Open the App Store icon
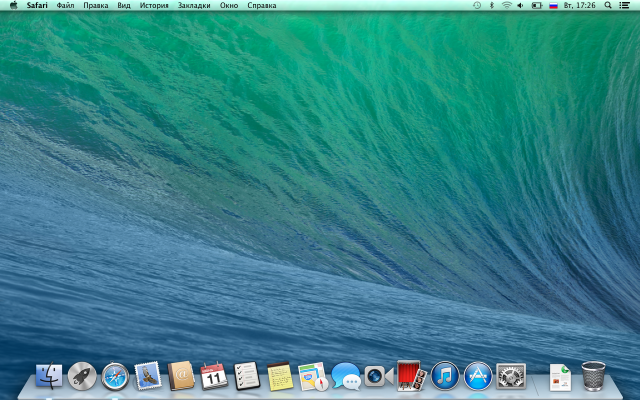The height and width of the screenshot is (400, 640). click(x=478, y=376)
